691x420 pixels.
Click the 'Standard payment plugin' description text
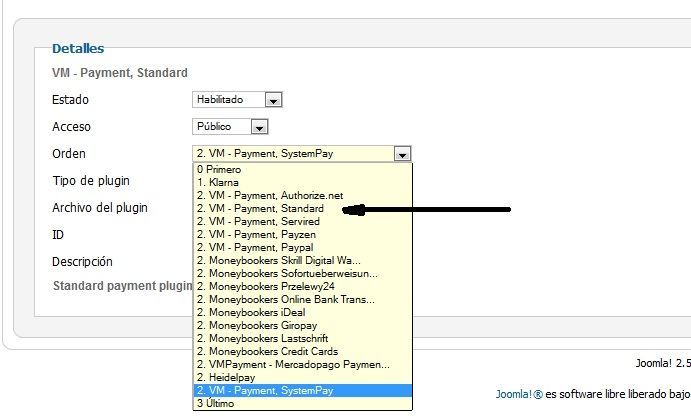[123, 286]
